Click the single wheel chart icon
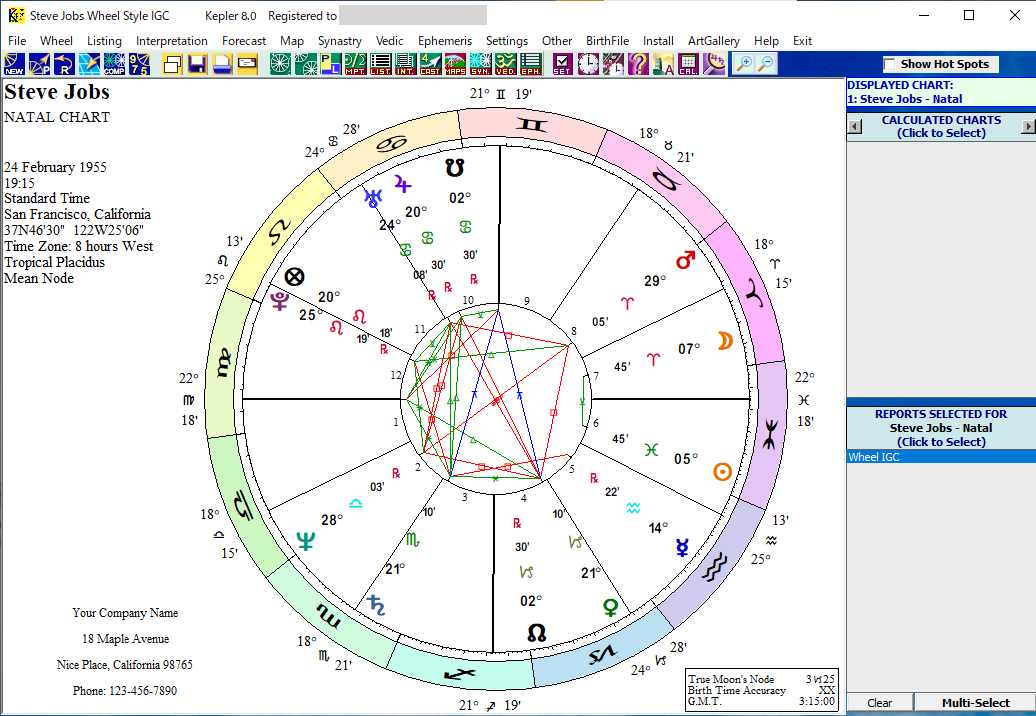Viewport: 1036px width, 716px height. (280, 64)
